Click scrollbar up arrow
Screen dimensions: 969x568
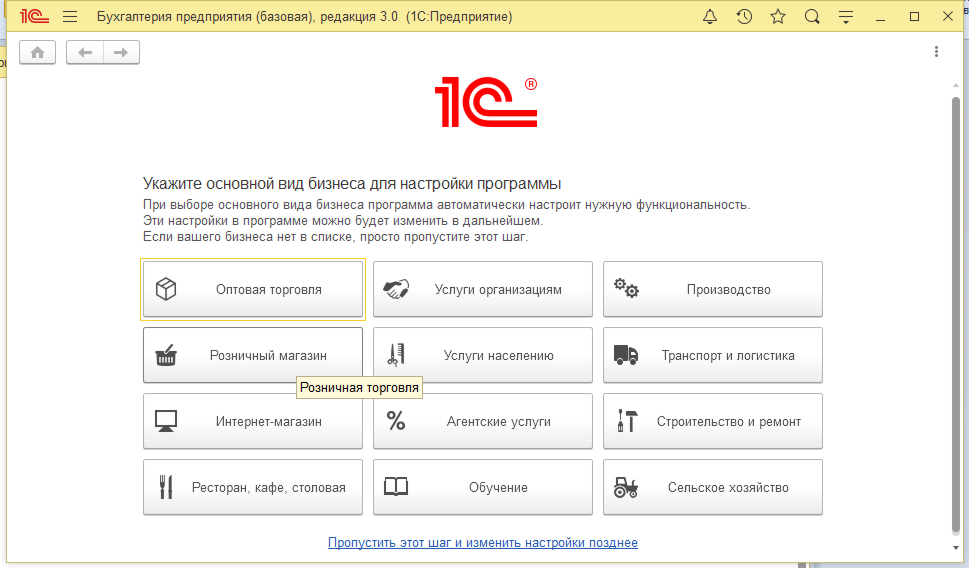point(955,86)
